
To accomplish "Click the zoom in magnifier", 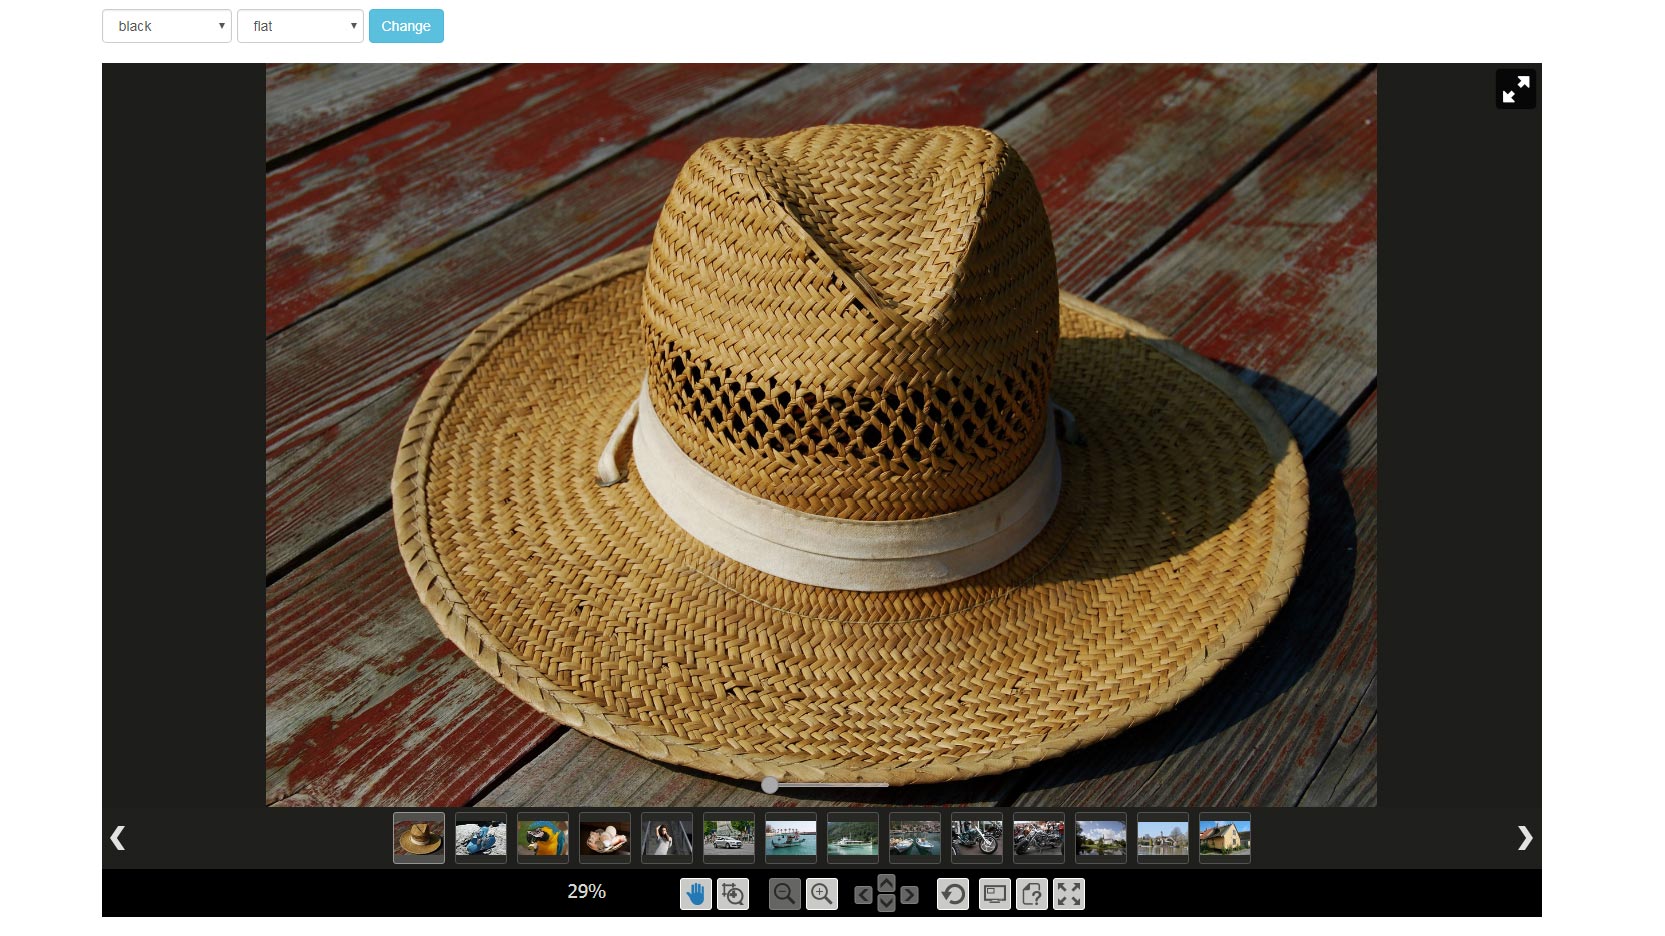I will pos(822,894).
